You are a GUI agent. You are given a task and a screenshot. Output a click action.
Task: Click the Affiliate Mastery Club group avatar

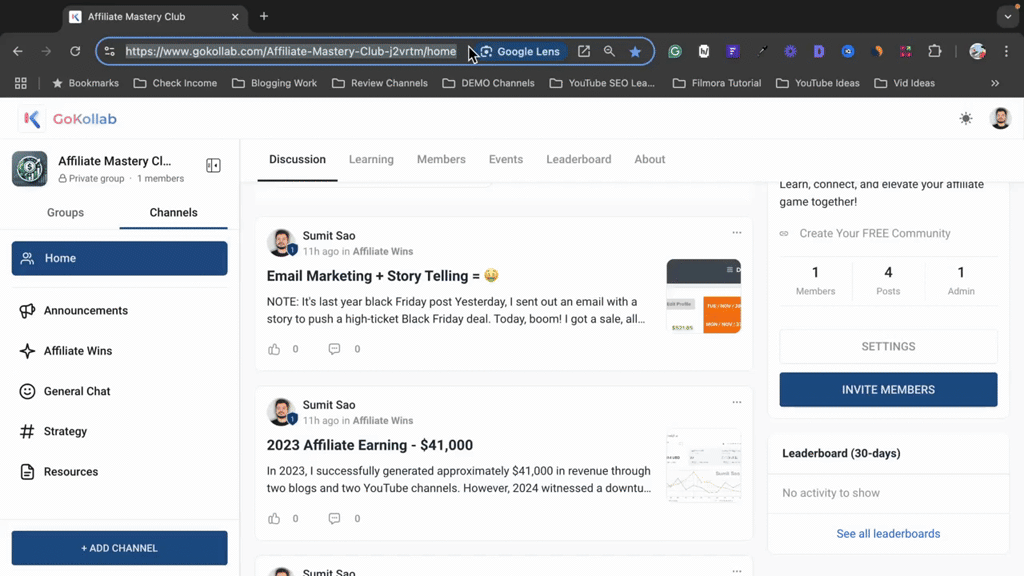pyautogui.click(x=29, y=168)
